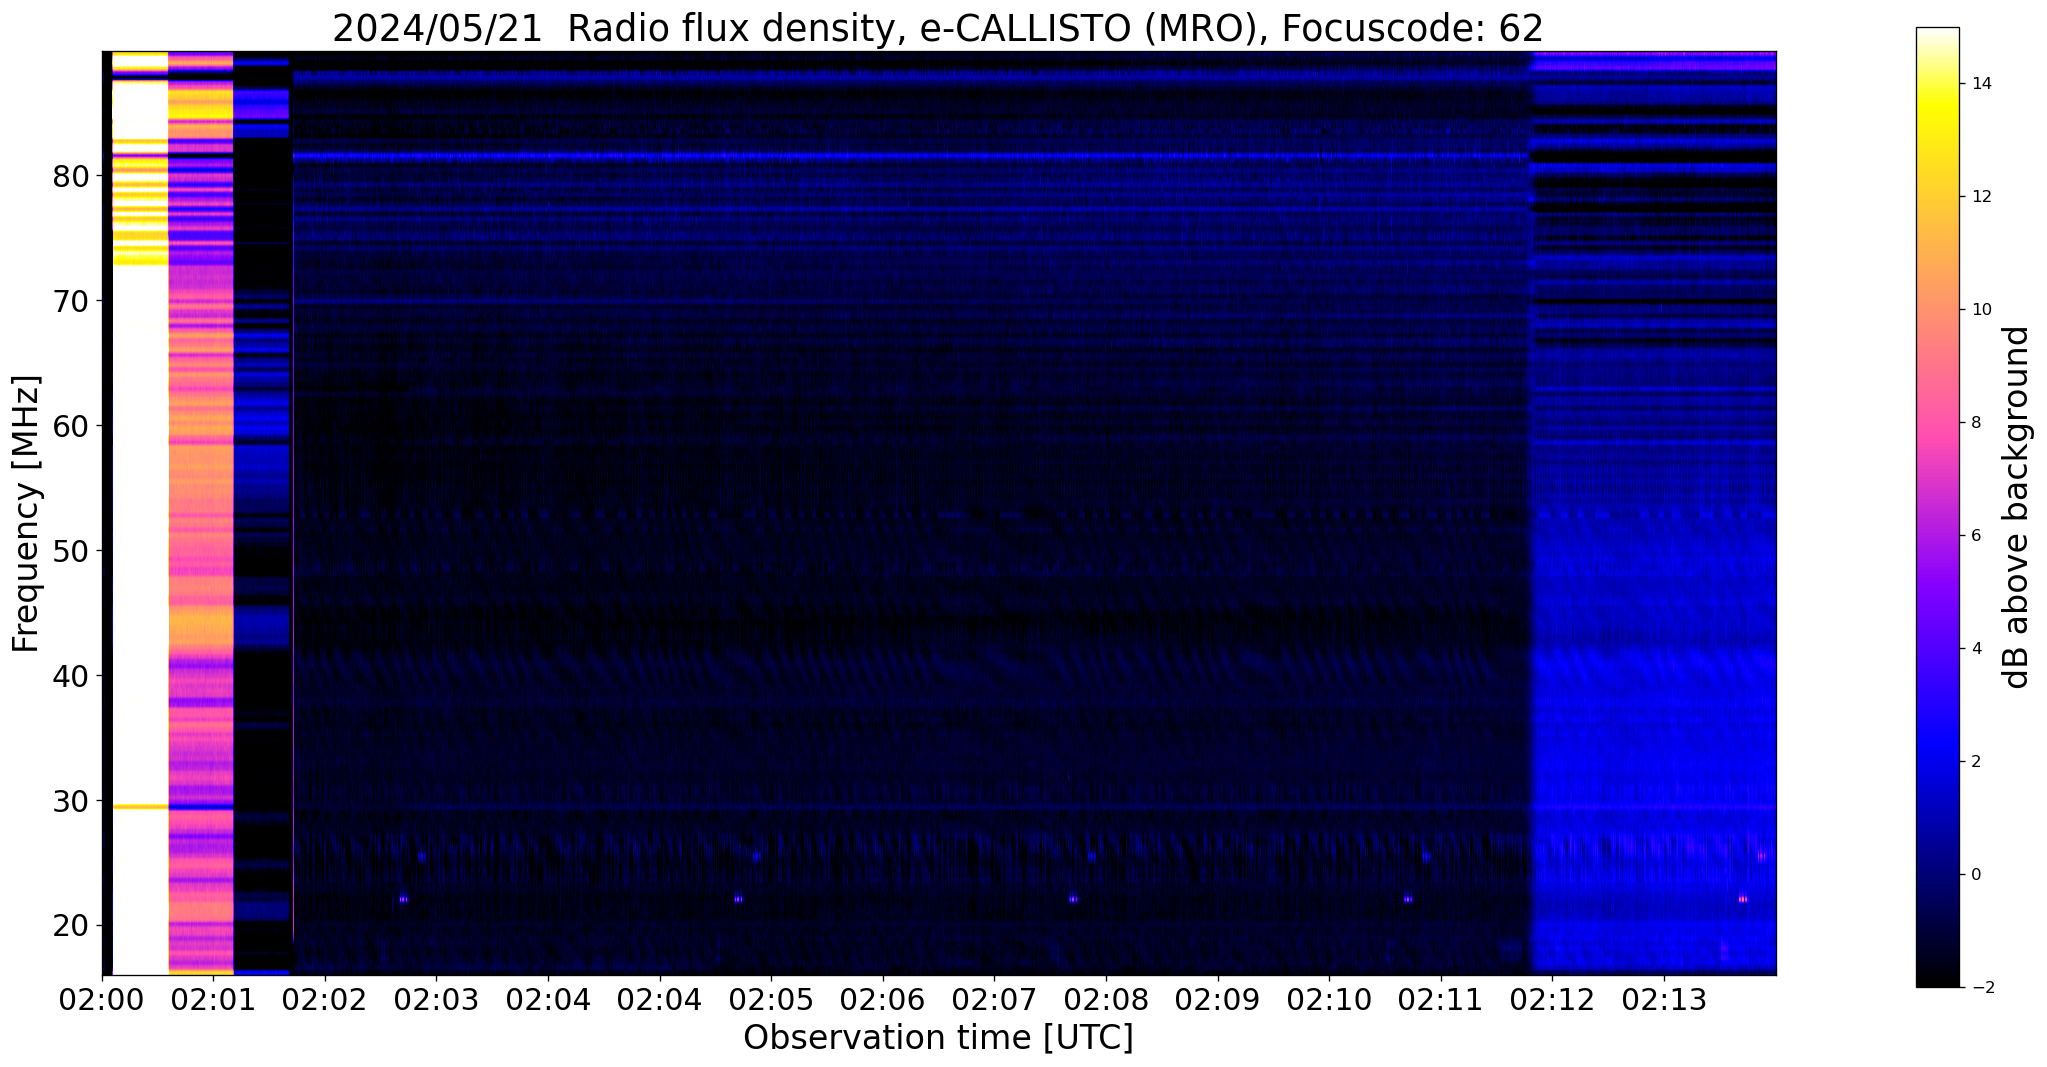This screenshot has height=1067, width=2047.
Task: Click the 40 tick on the frequency axis
Action: coord(72,676)
